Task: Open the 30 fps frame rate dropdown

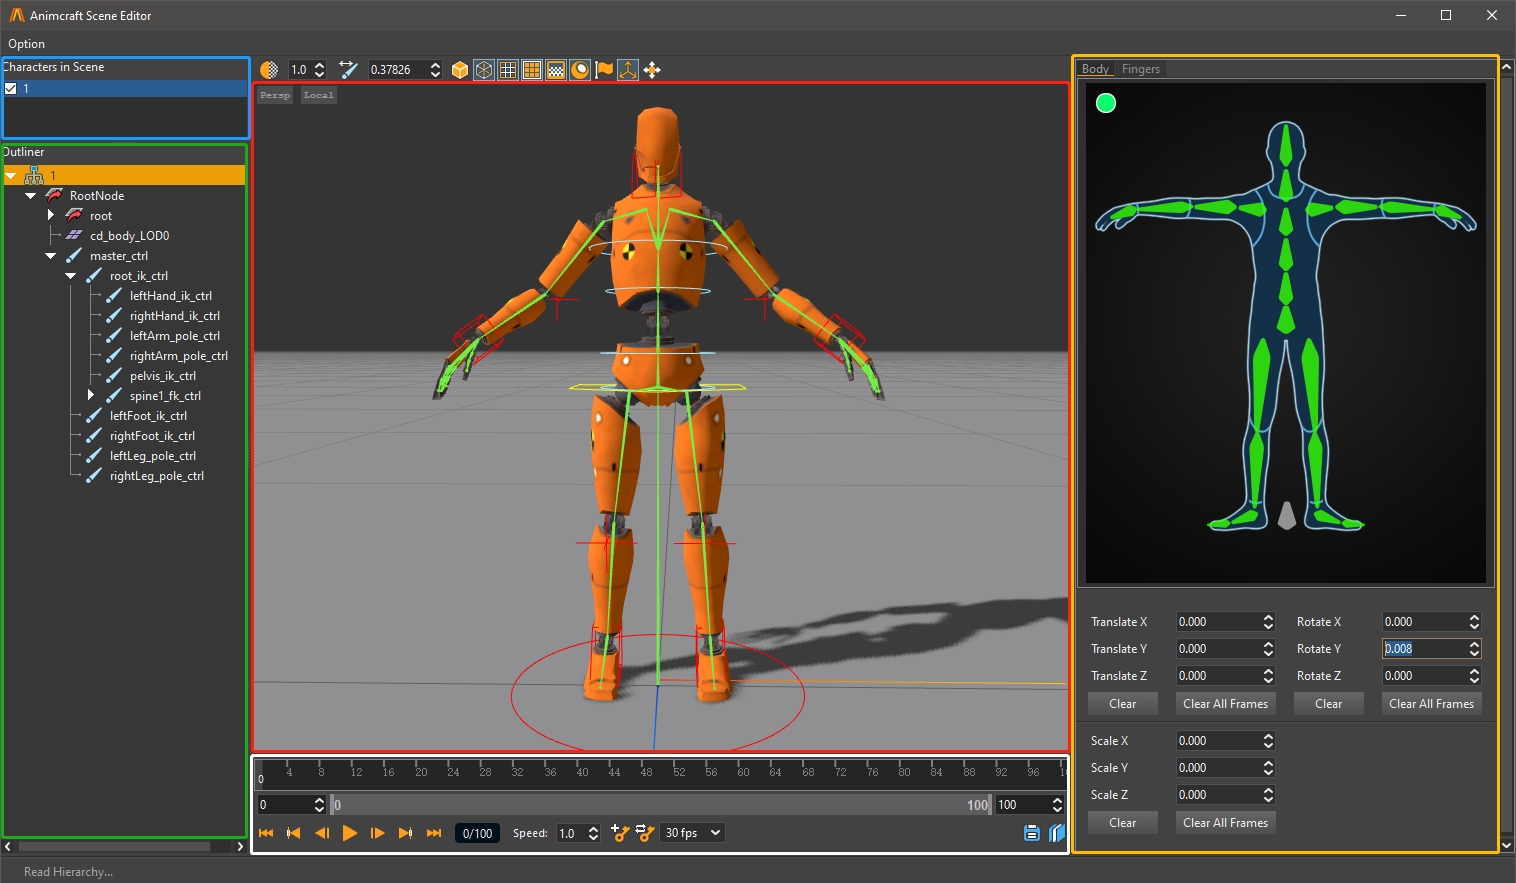Action: coord(692,833)
